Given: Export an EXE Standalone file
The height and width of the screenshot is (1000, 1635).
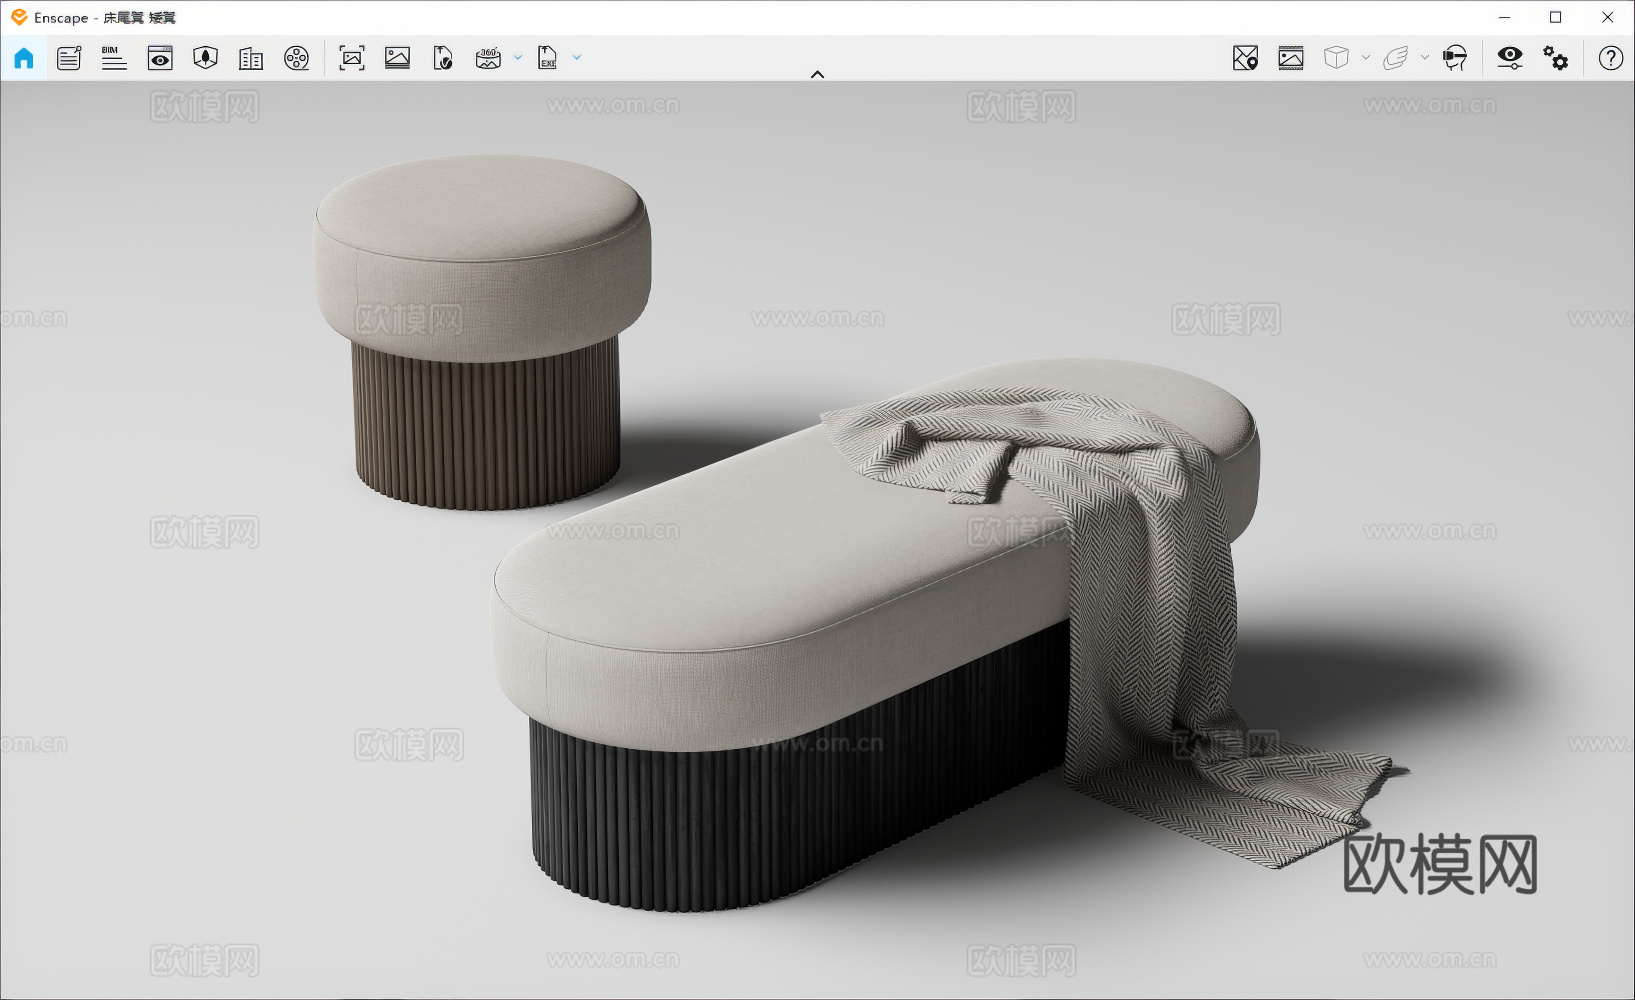Looking at the screenshot, I should click(x=548, y=58).
